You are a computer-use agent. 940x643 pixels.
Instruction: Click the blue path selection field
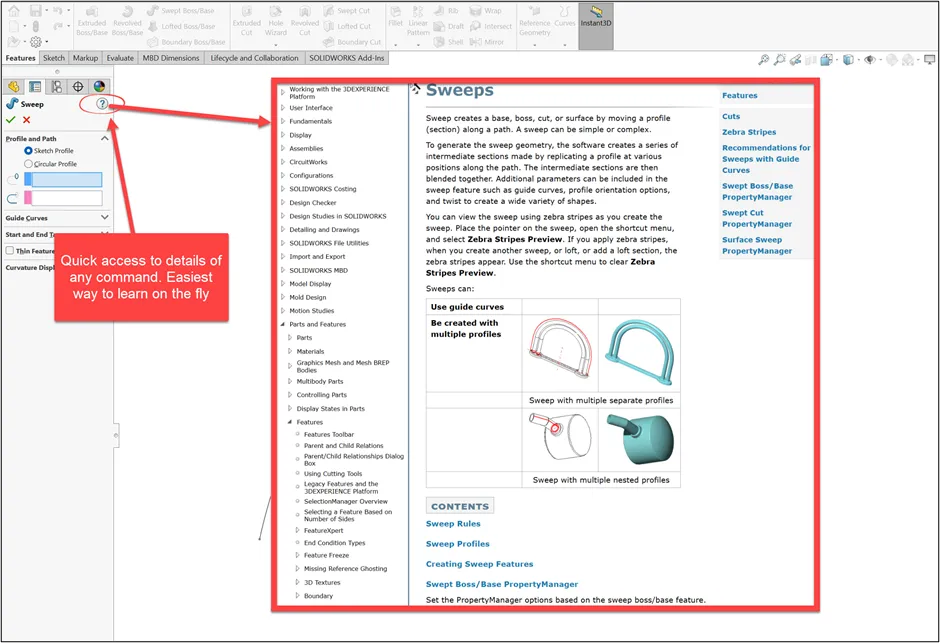tap(66, 179)
